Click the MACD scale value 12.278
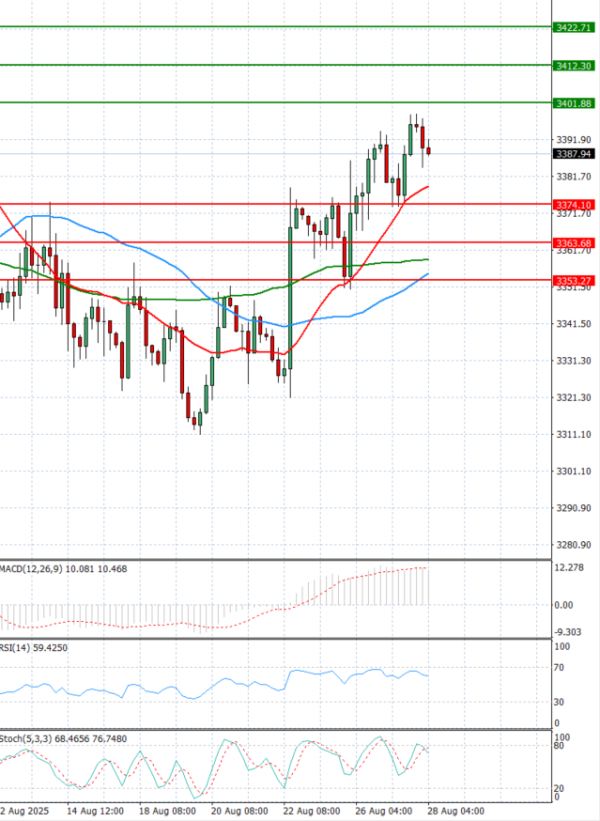This screenshot has width=600, height=821. coord(568,568)
